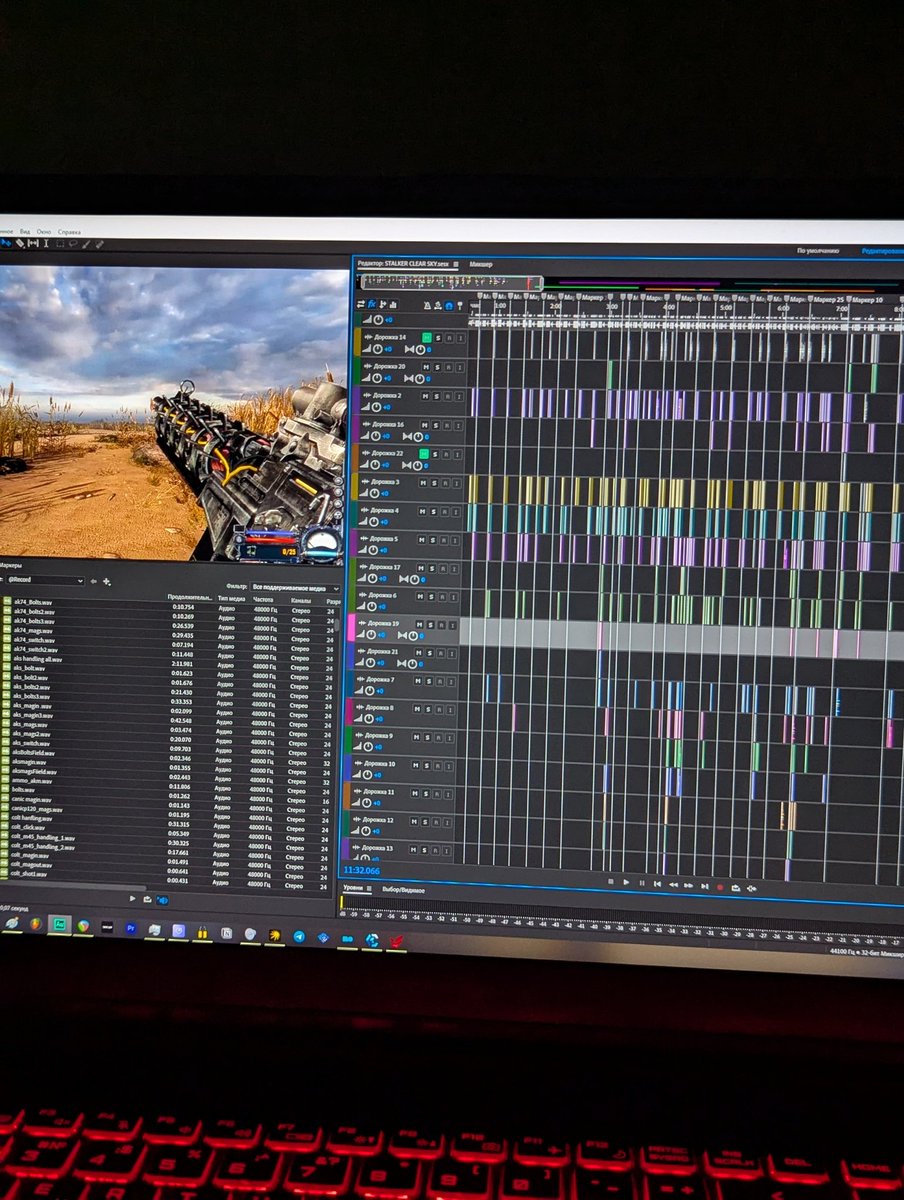Solo track Дорожка 3
904x1200 pixels.
coord(434,483)
